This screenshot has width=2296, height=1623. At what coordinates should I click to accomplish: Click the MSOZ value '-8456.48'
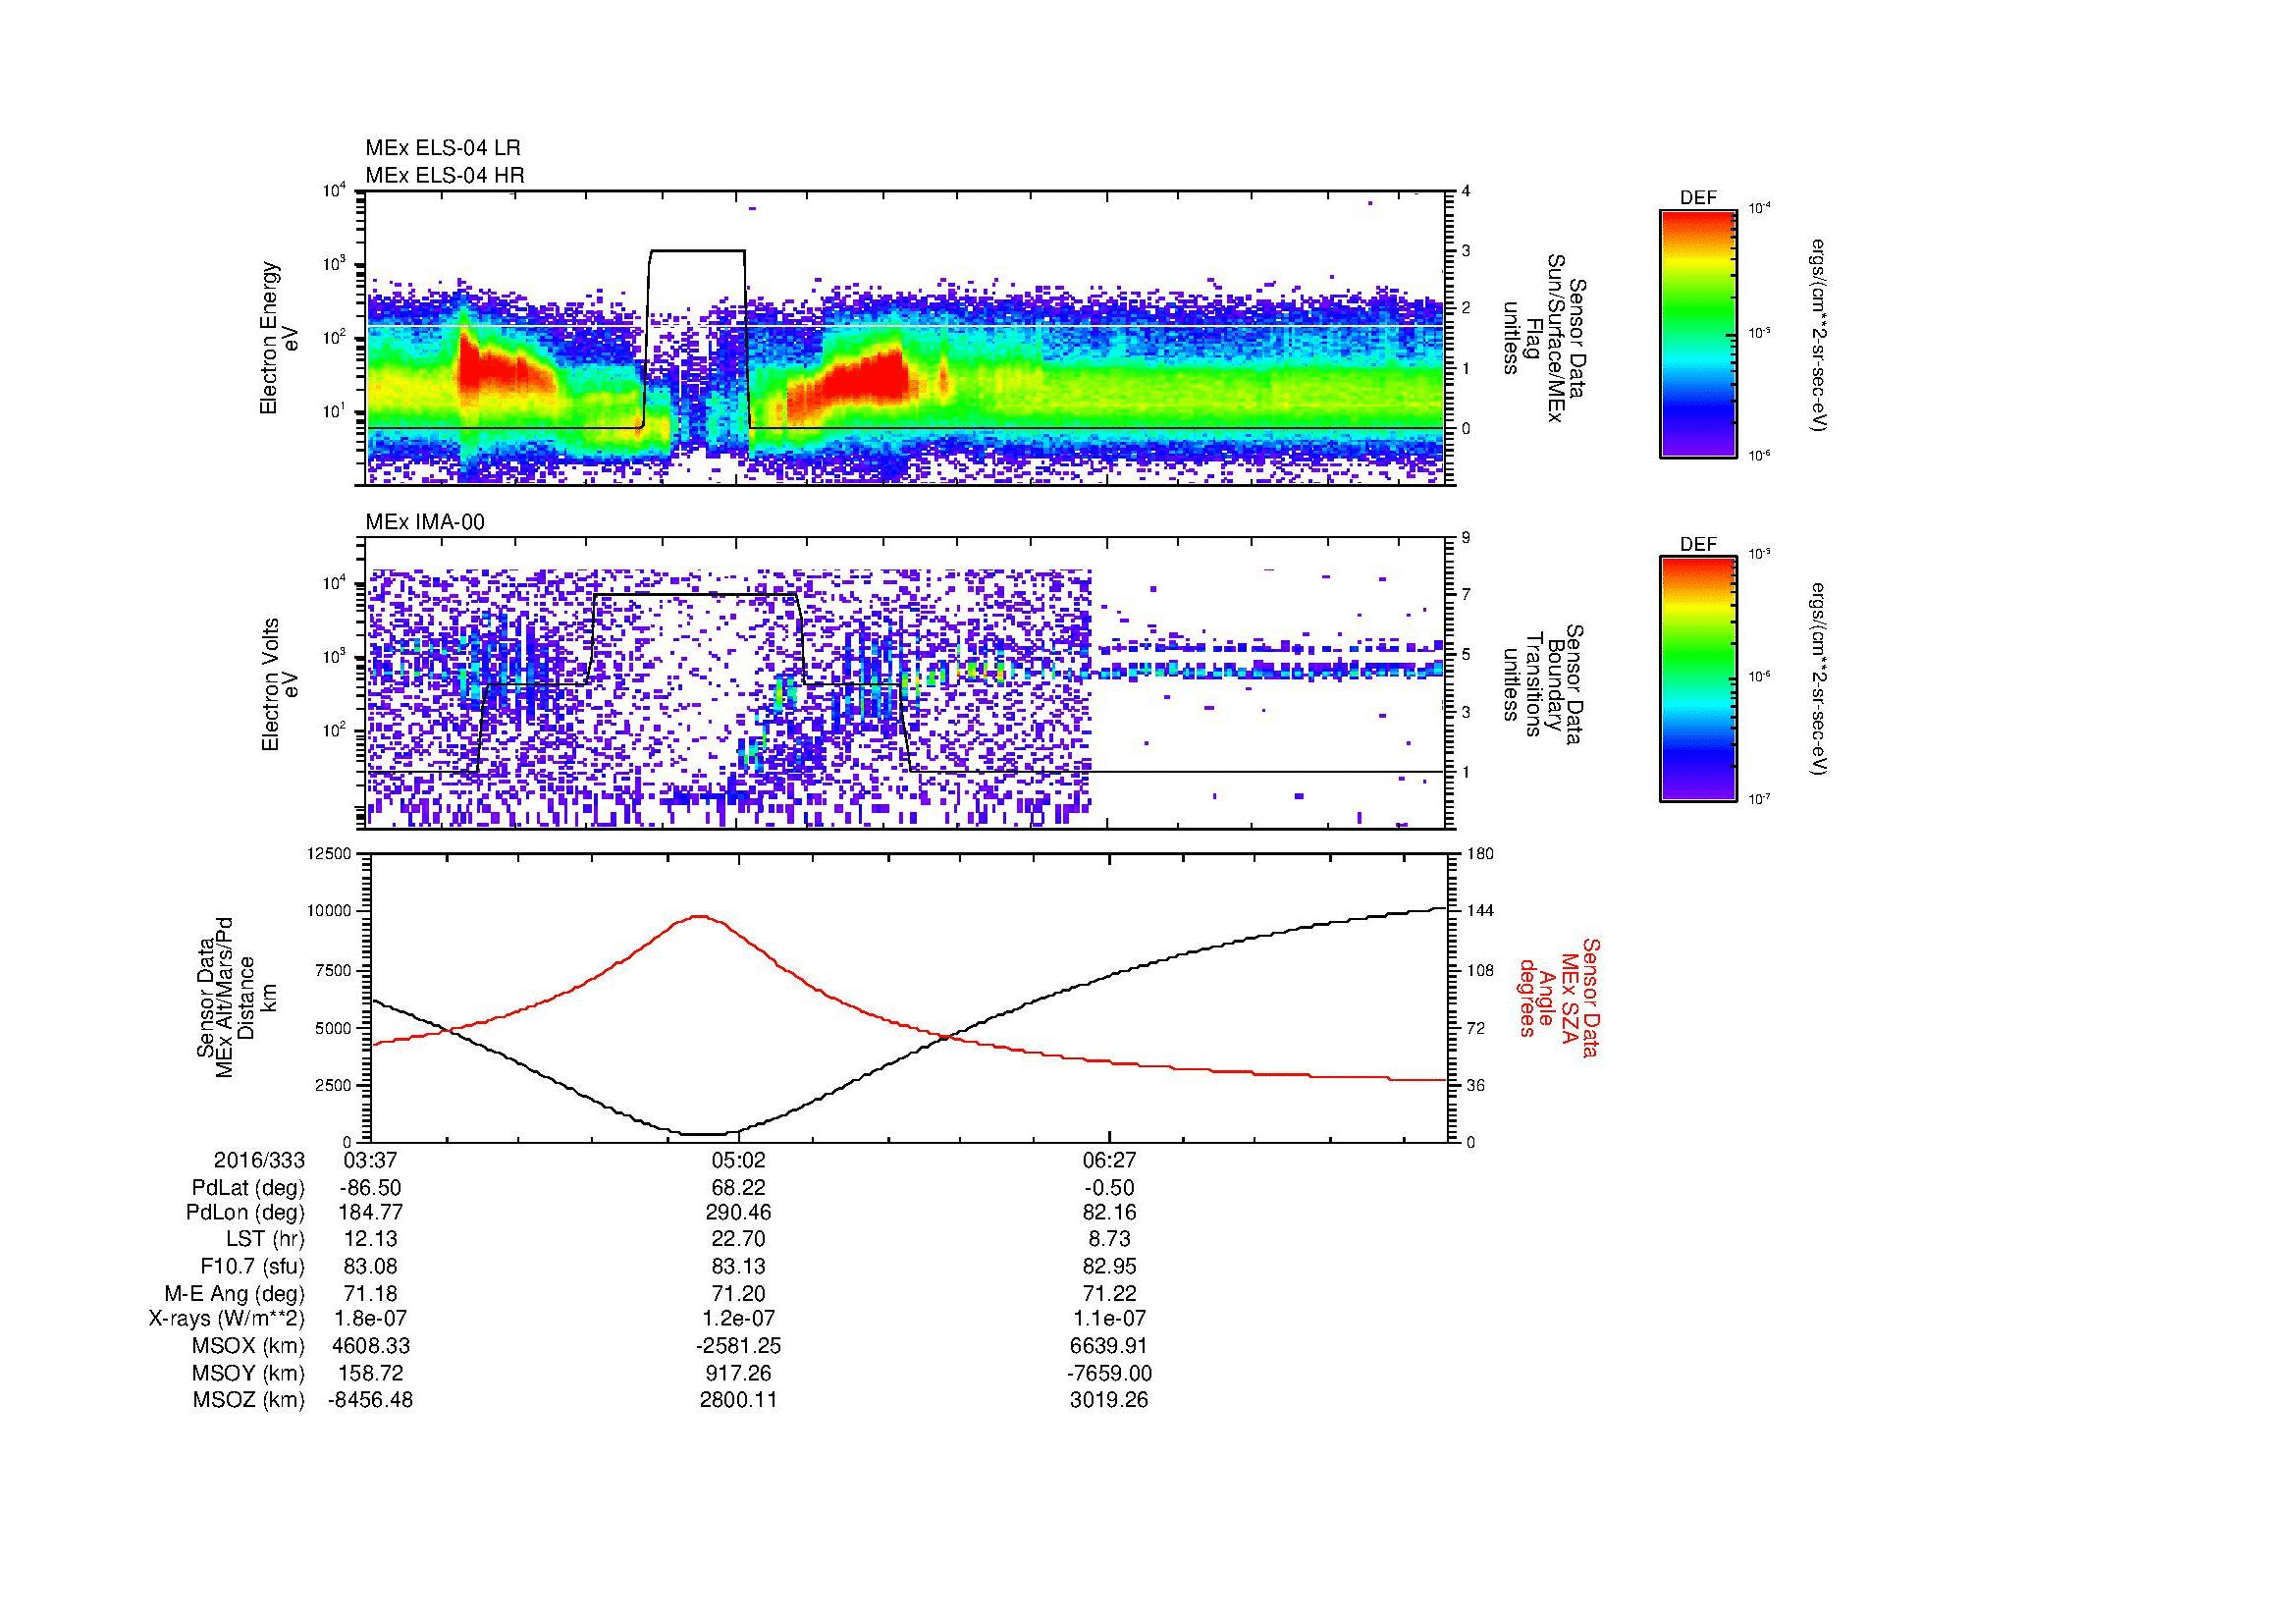[x=370, y=1400]
